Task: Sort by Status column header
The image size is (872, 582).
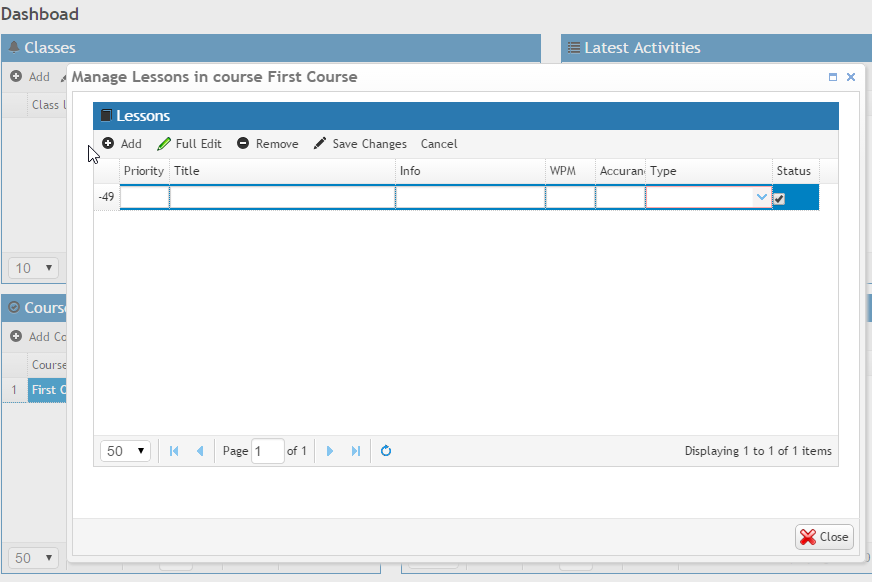Action: point(796,171)
